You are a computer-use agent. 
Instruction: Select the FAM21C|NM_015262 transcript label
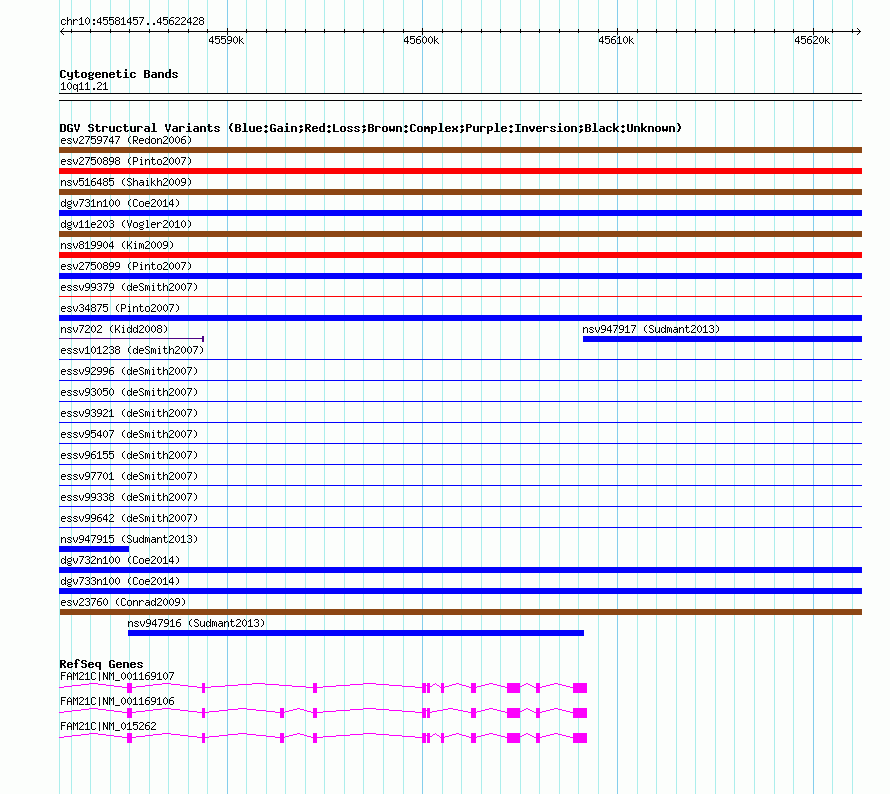click(108, 726)
